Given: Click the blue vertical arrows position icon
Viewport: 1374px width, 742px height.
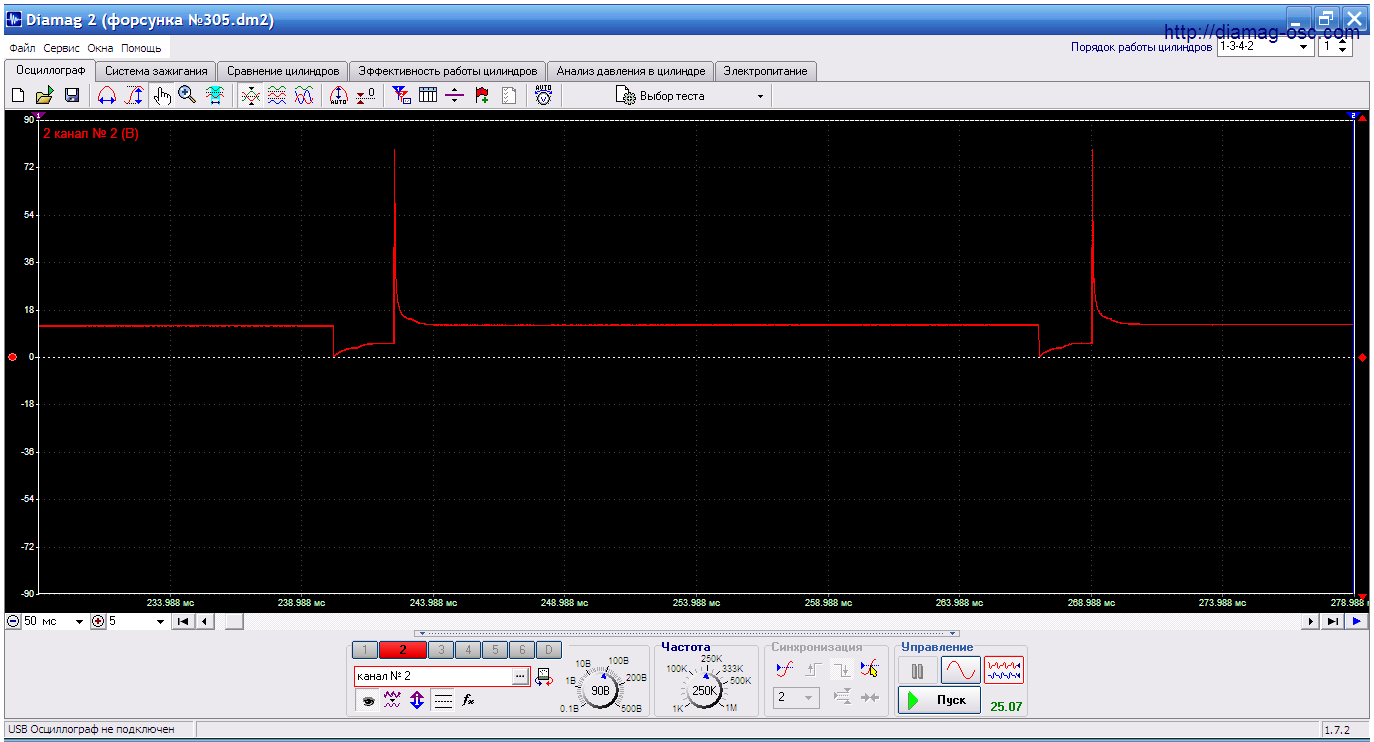Looking at the screenshot, I should [x=417, y=700].
